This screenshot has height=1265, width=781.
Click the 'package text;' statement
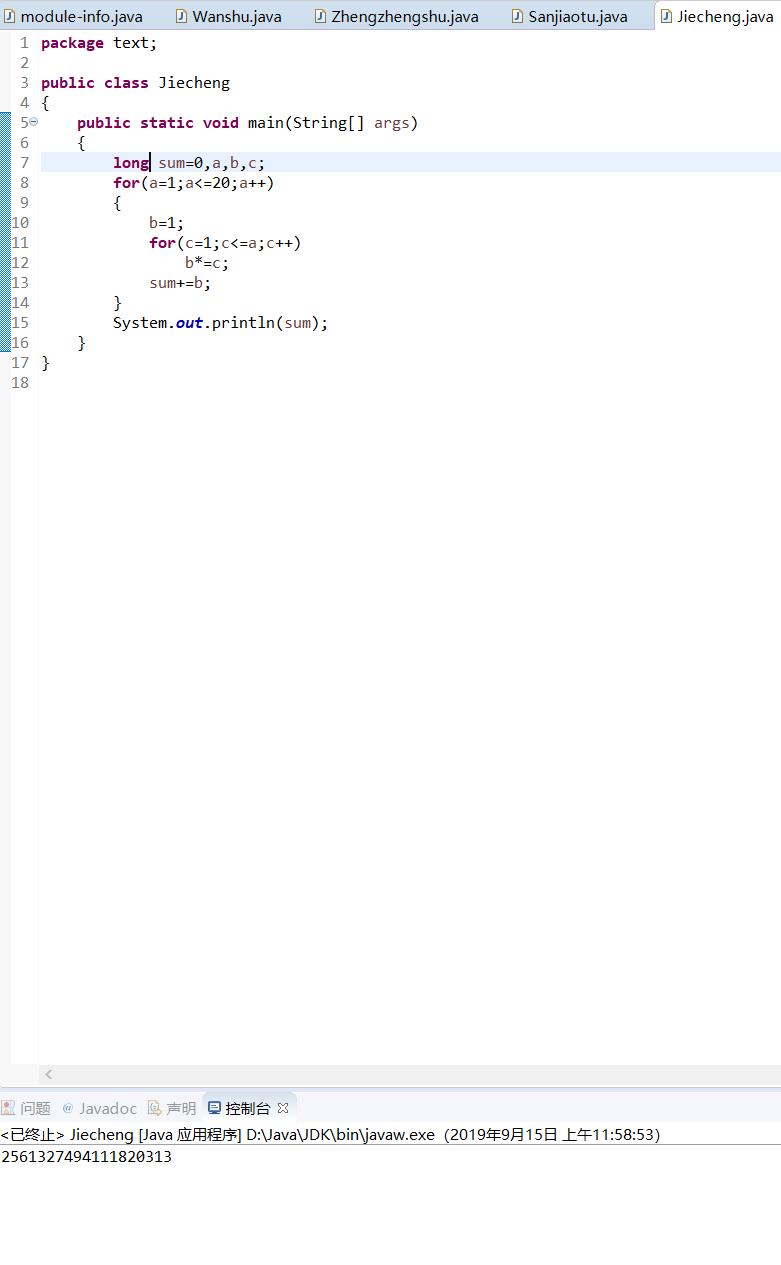point(99,43)
